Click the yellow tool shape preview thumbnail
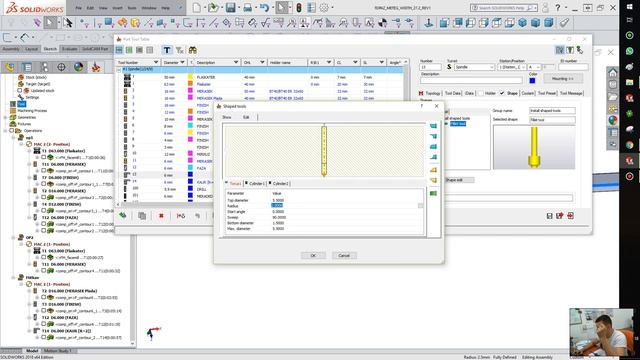The height and width of the screenshot is (360, 640). tap(534, 147)
